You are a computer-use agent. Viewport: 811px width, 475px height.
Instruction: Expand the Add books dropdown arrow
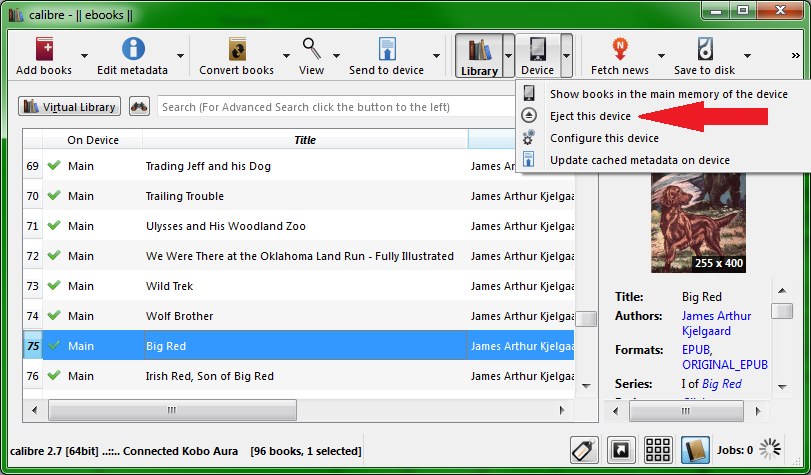pos(86,56)
